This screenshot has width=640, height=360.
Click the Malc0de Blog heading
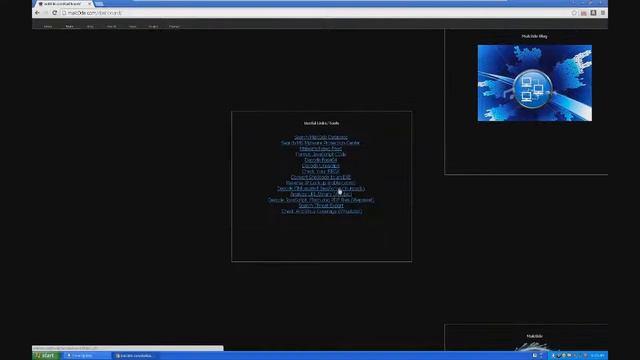click(534, 36)
